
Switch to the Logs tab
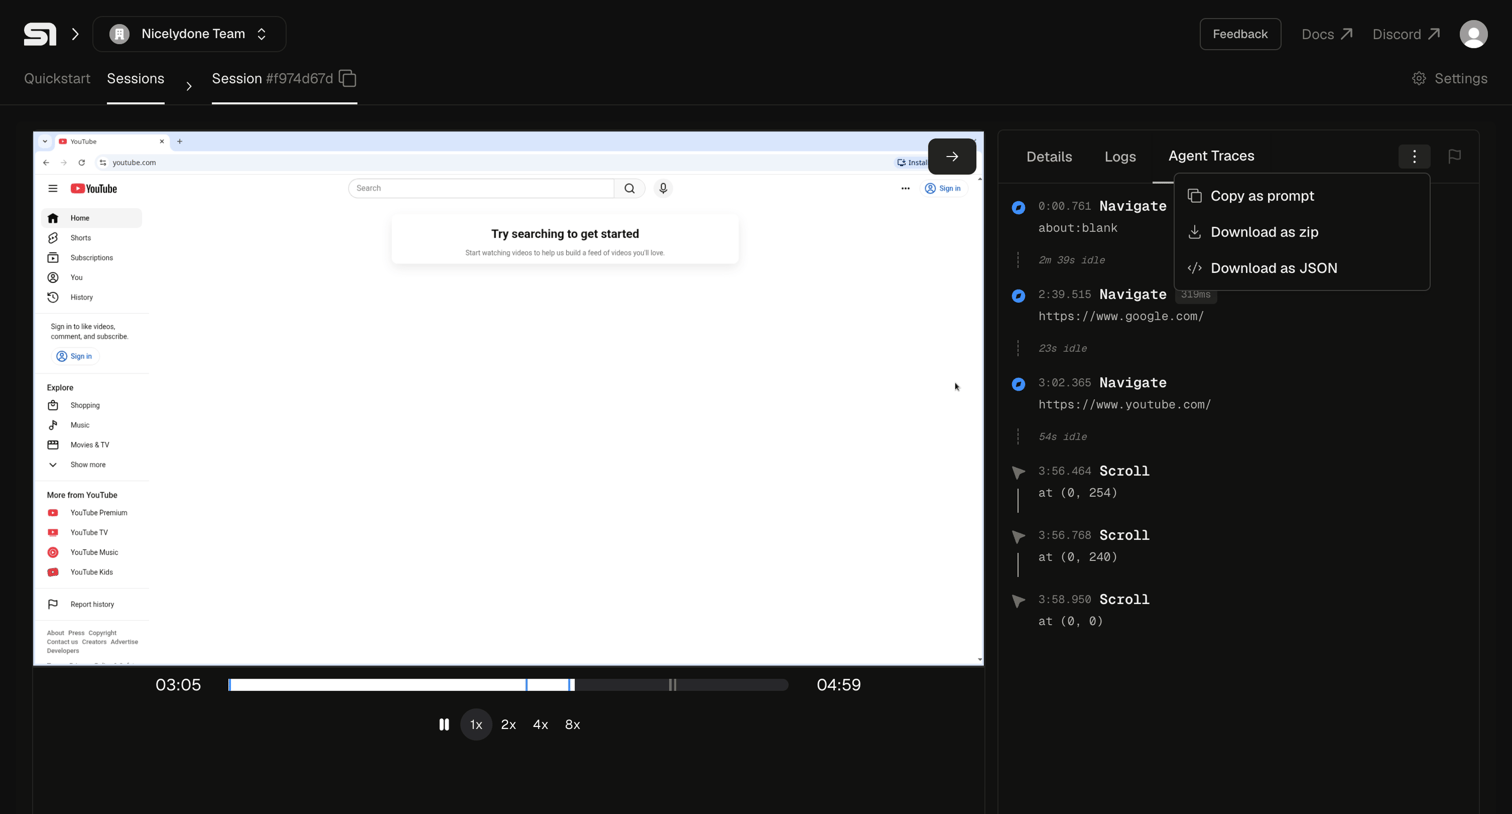pyautogui.click(x=1120, y=157)
